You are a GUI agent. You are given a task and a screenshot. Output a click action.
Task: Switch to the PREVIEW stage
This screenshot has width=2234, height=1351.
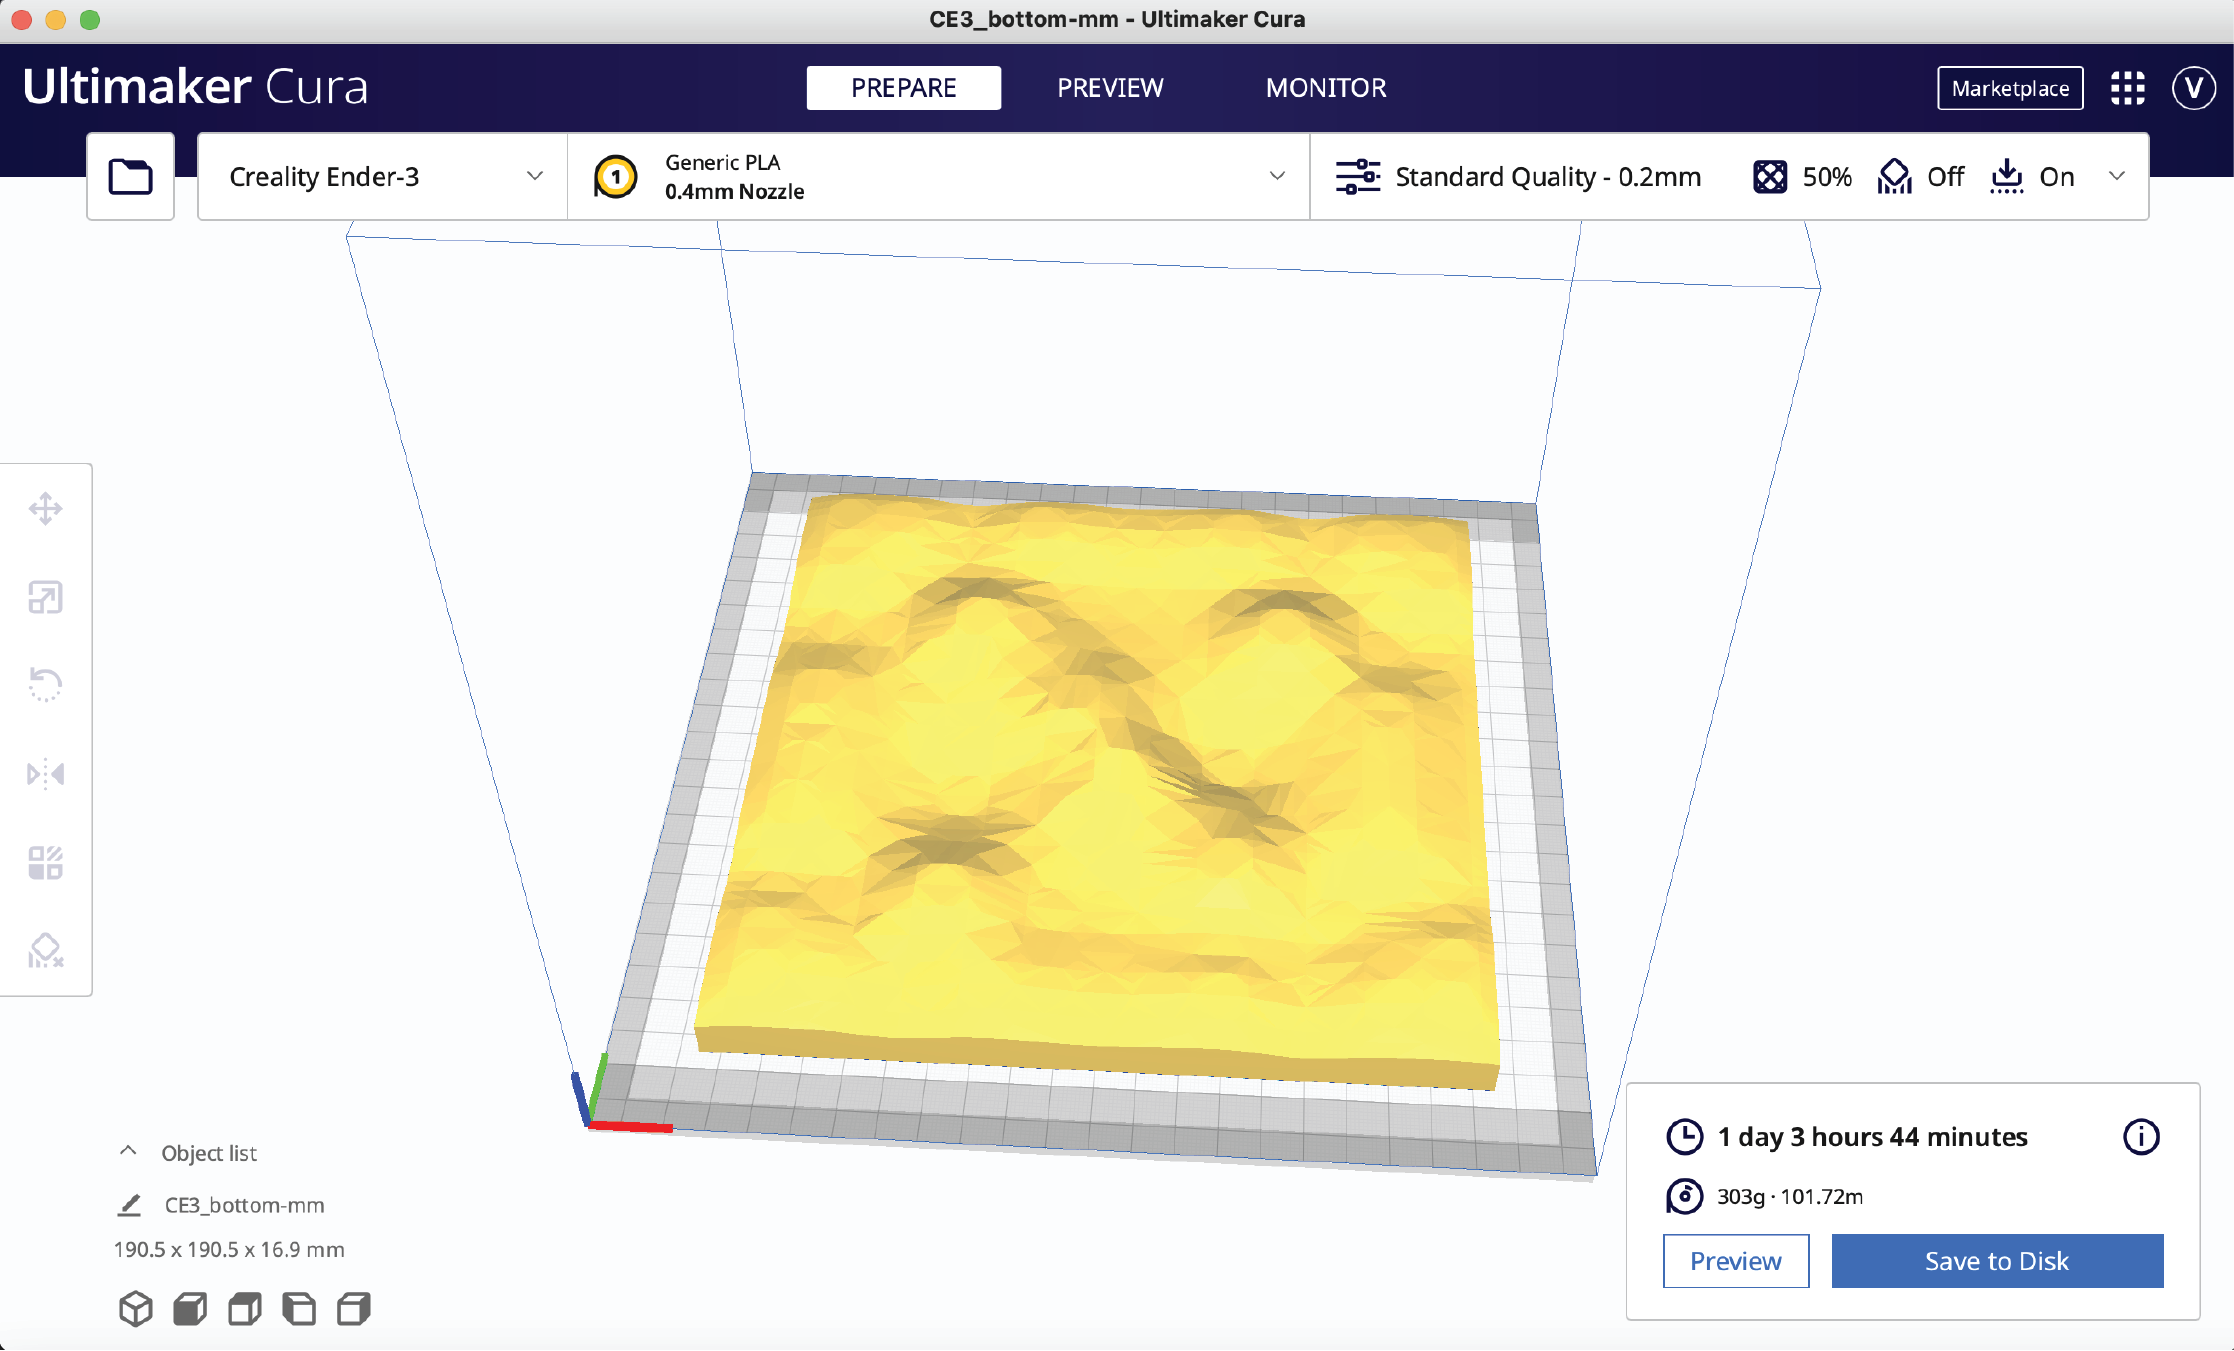point(1110,88)
